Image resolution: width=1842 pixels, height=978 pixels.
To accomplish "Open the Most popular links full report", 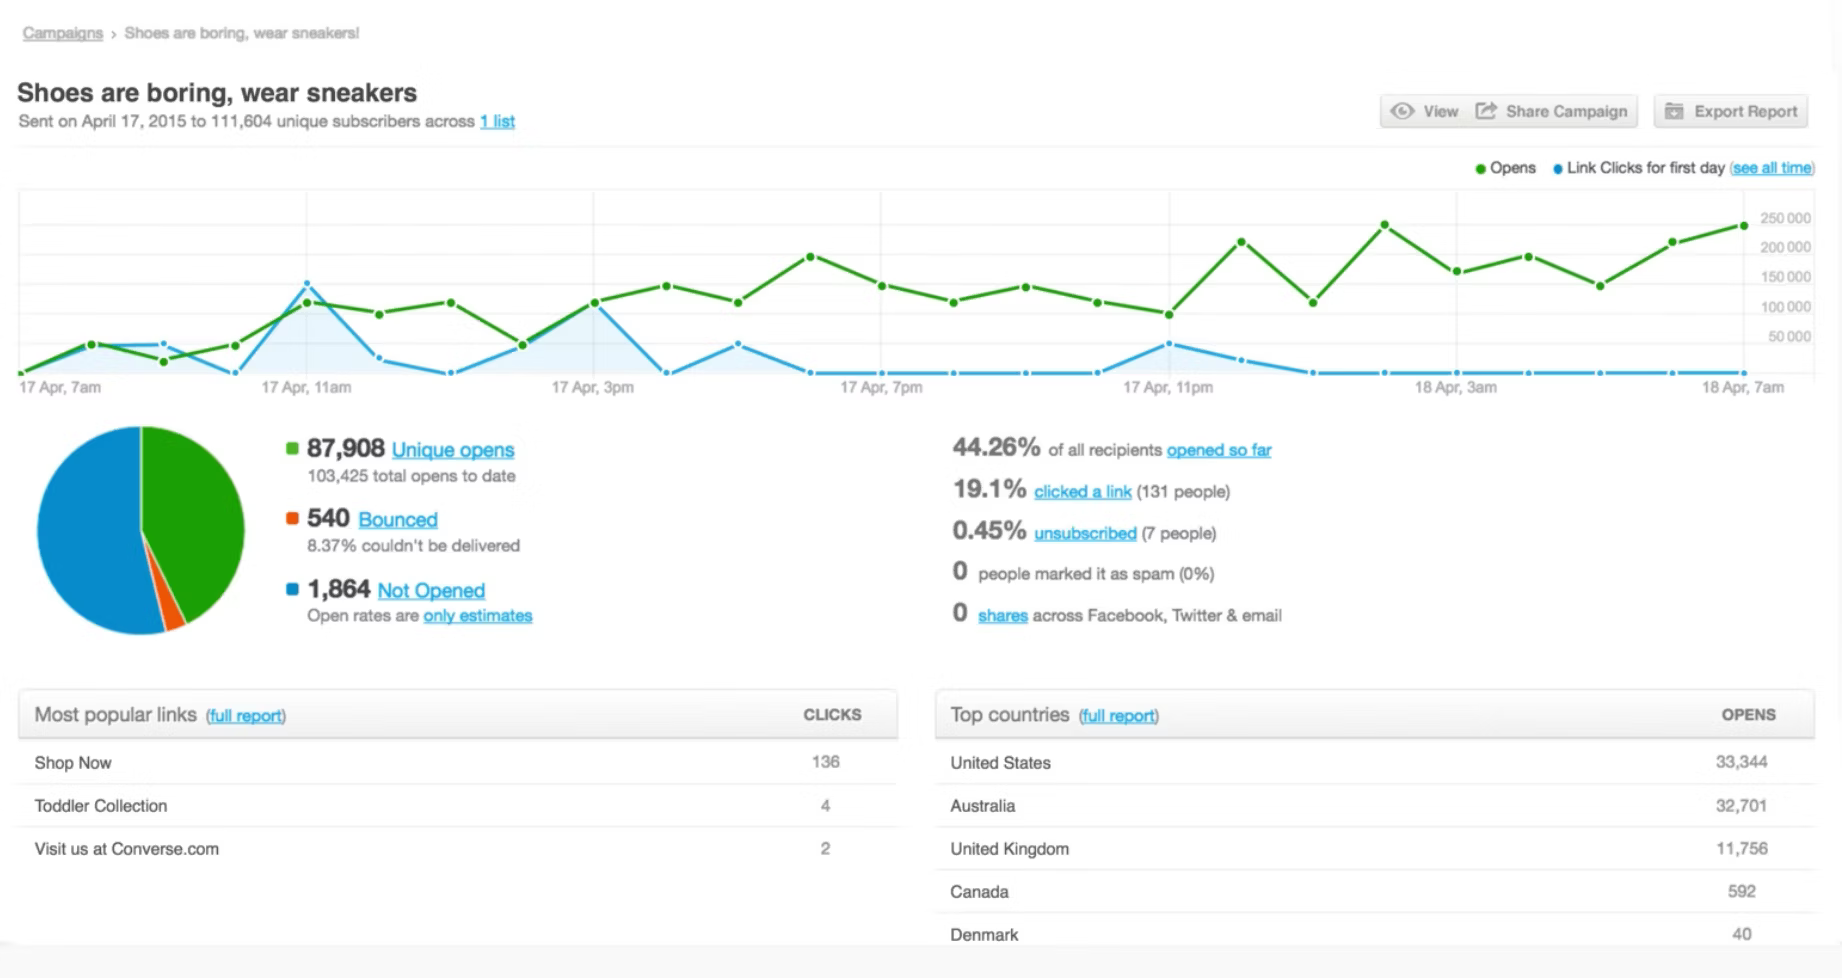I will coord(245,715).
